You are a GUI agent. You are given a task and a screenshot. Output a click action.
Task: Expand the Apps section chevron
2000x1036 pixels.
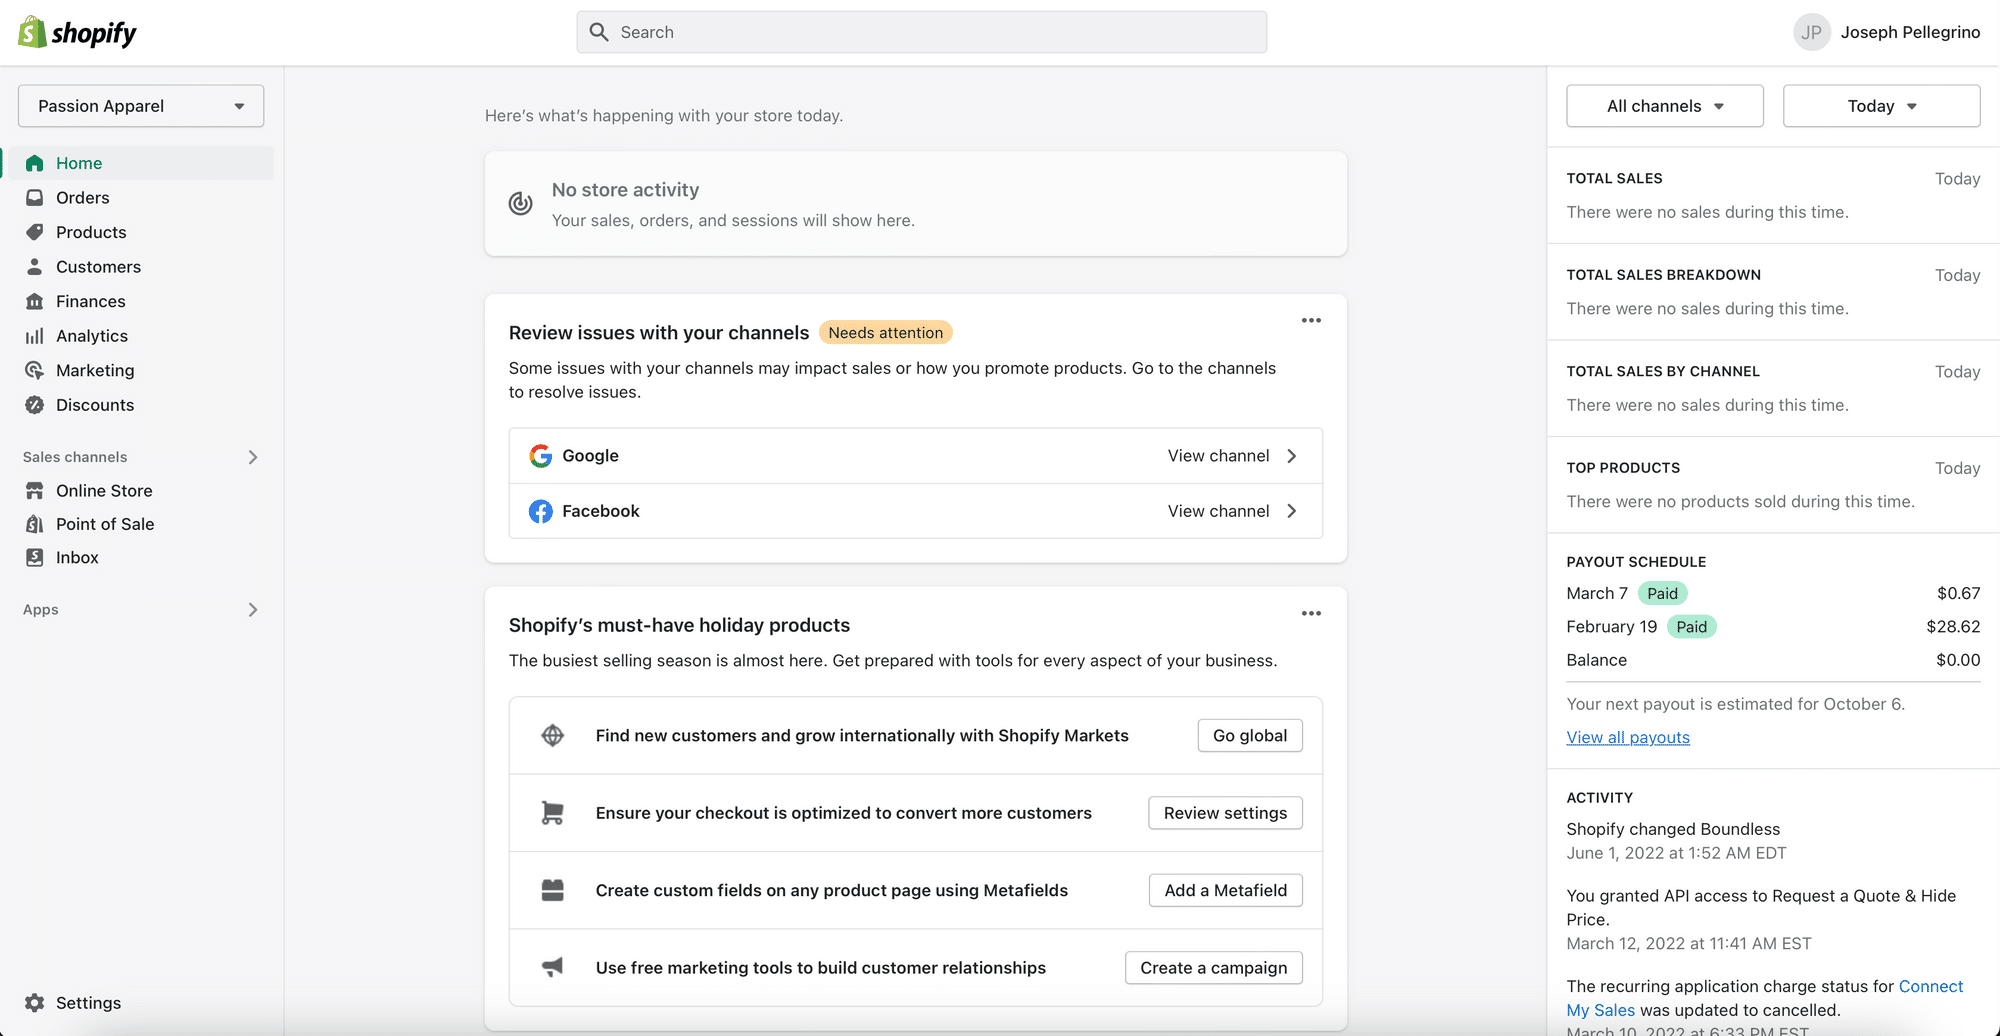tap(253, 610)
